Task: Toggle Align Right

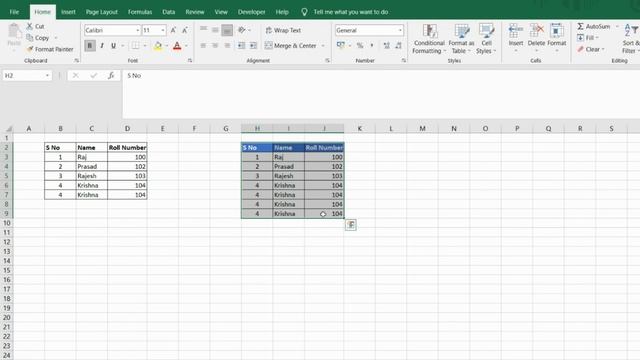Action: tap(227, 46)
